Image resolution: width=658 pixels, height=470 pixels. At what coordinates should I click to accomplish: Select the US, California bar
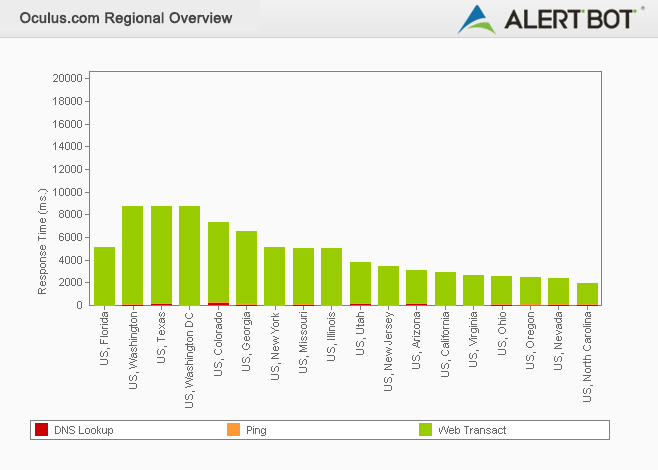tap(445, 288)
